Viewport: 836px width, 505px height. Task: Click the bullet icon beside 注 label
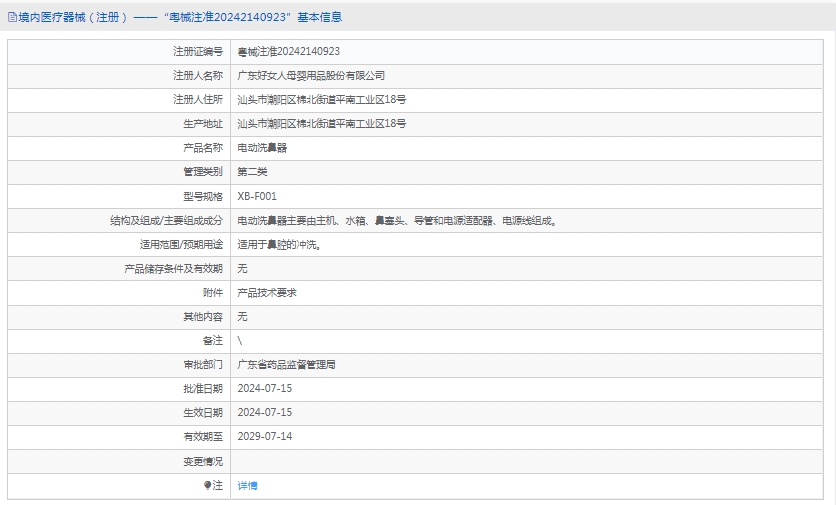[207, 485]
